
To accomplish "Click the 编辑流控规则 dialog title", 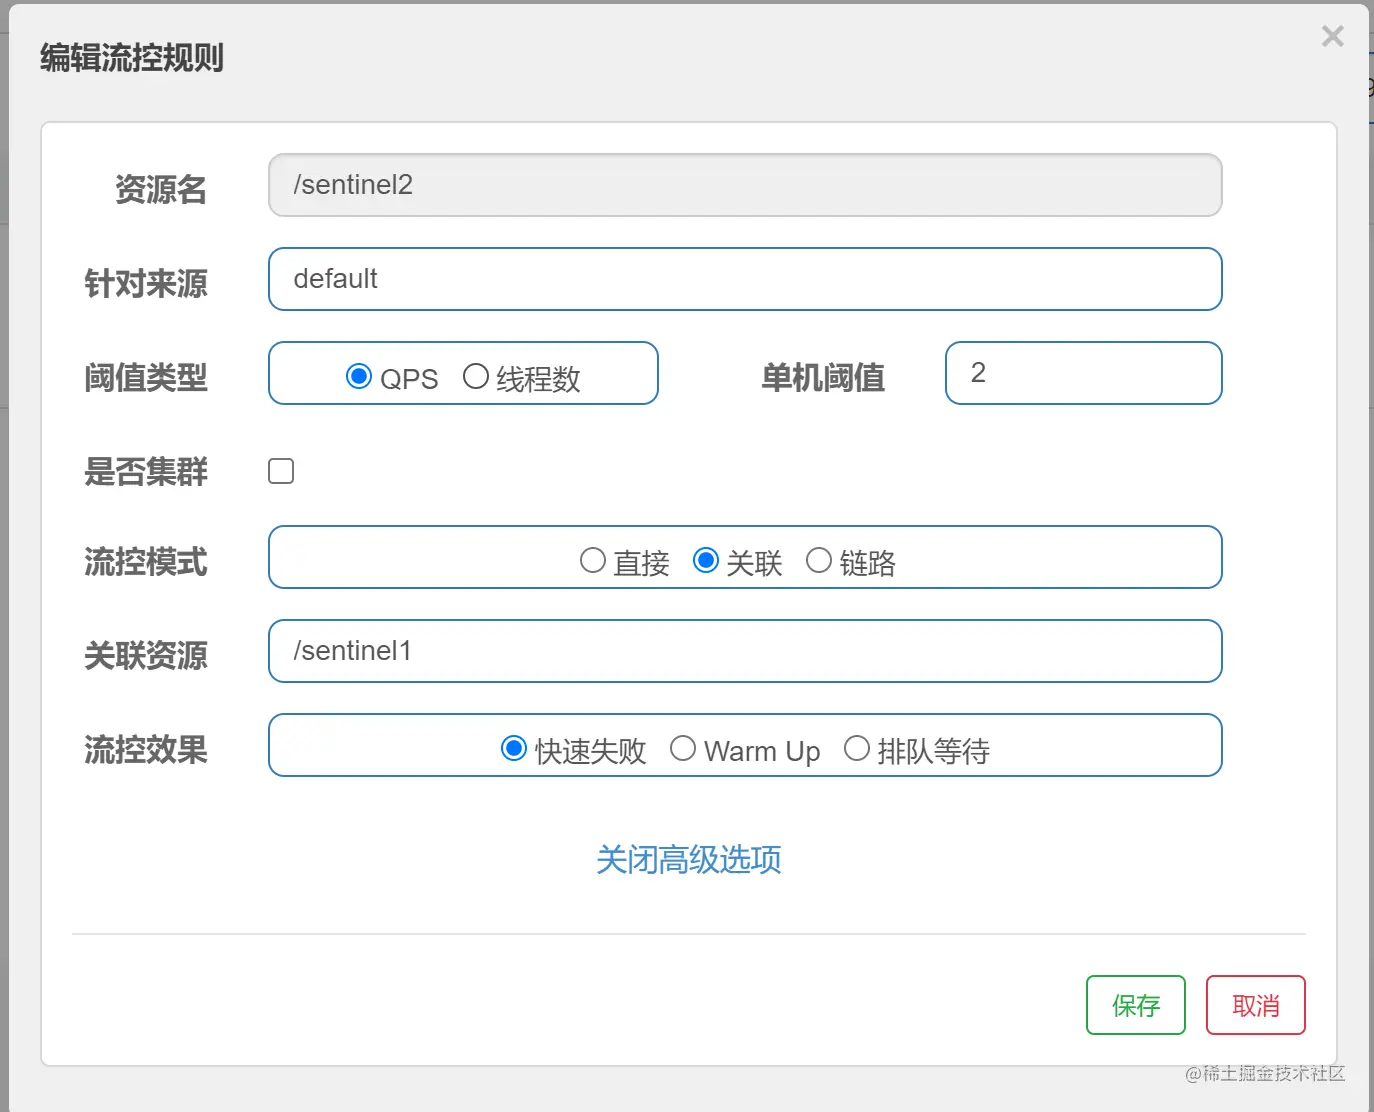I will pos(132,58).
